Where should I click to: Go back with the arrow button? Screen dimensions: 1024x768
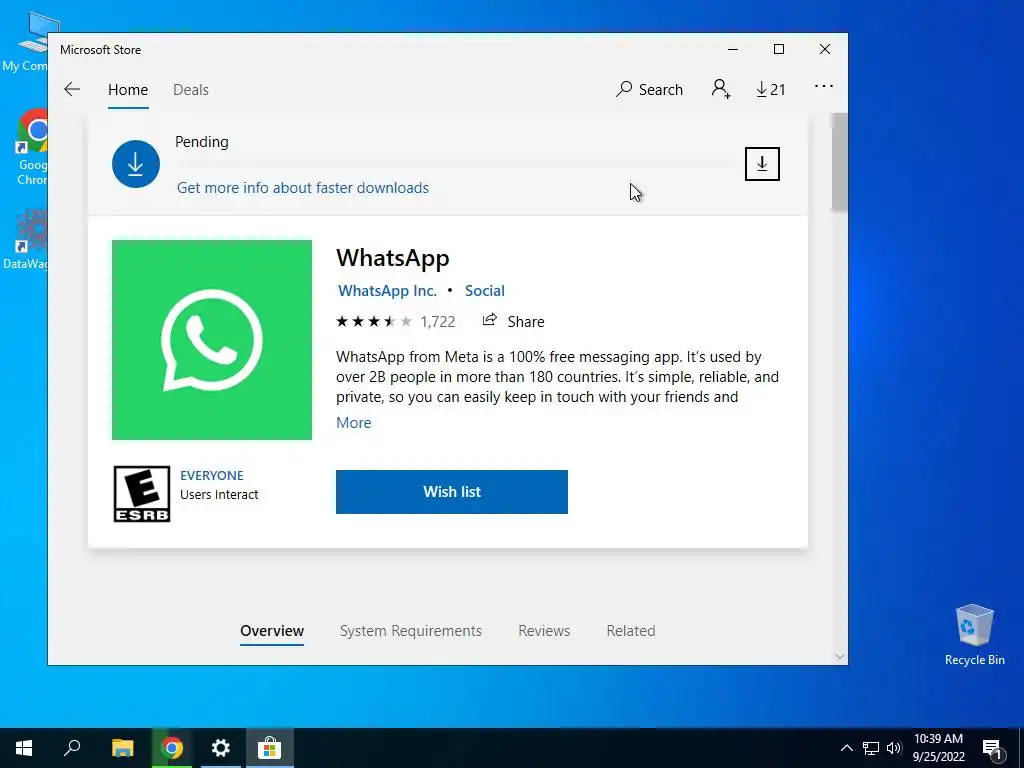point(72,89)
